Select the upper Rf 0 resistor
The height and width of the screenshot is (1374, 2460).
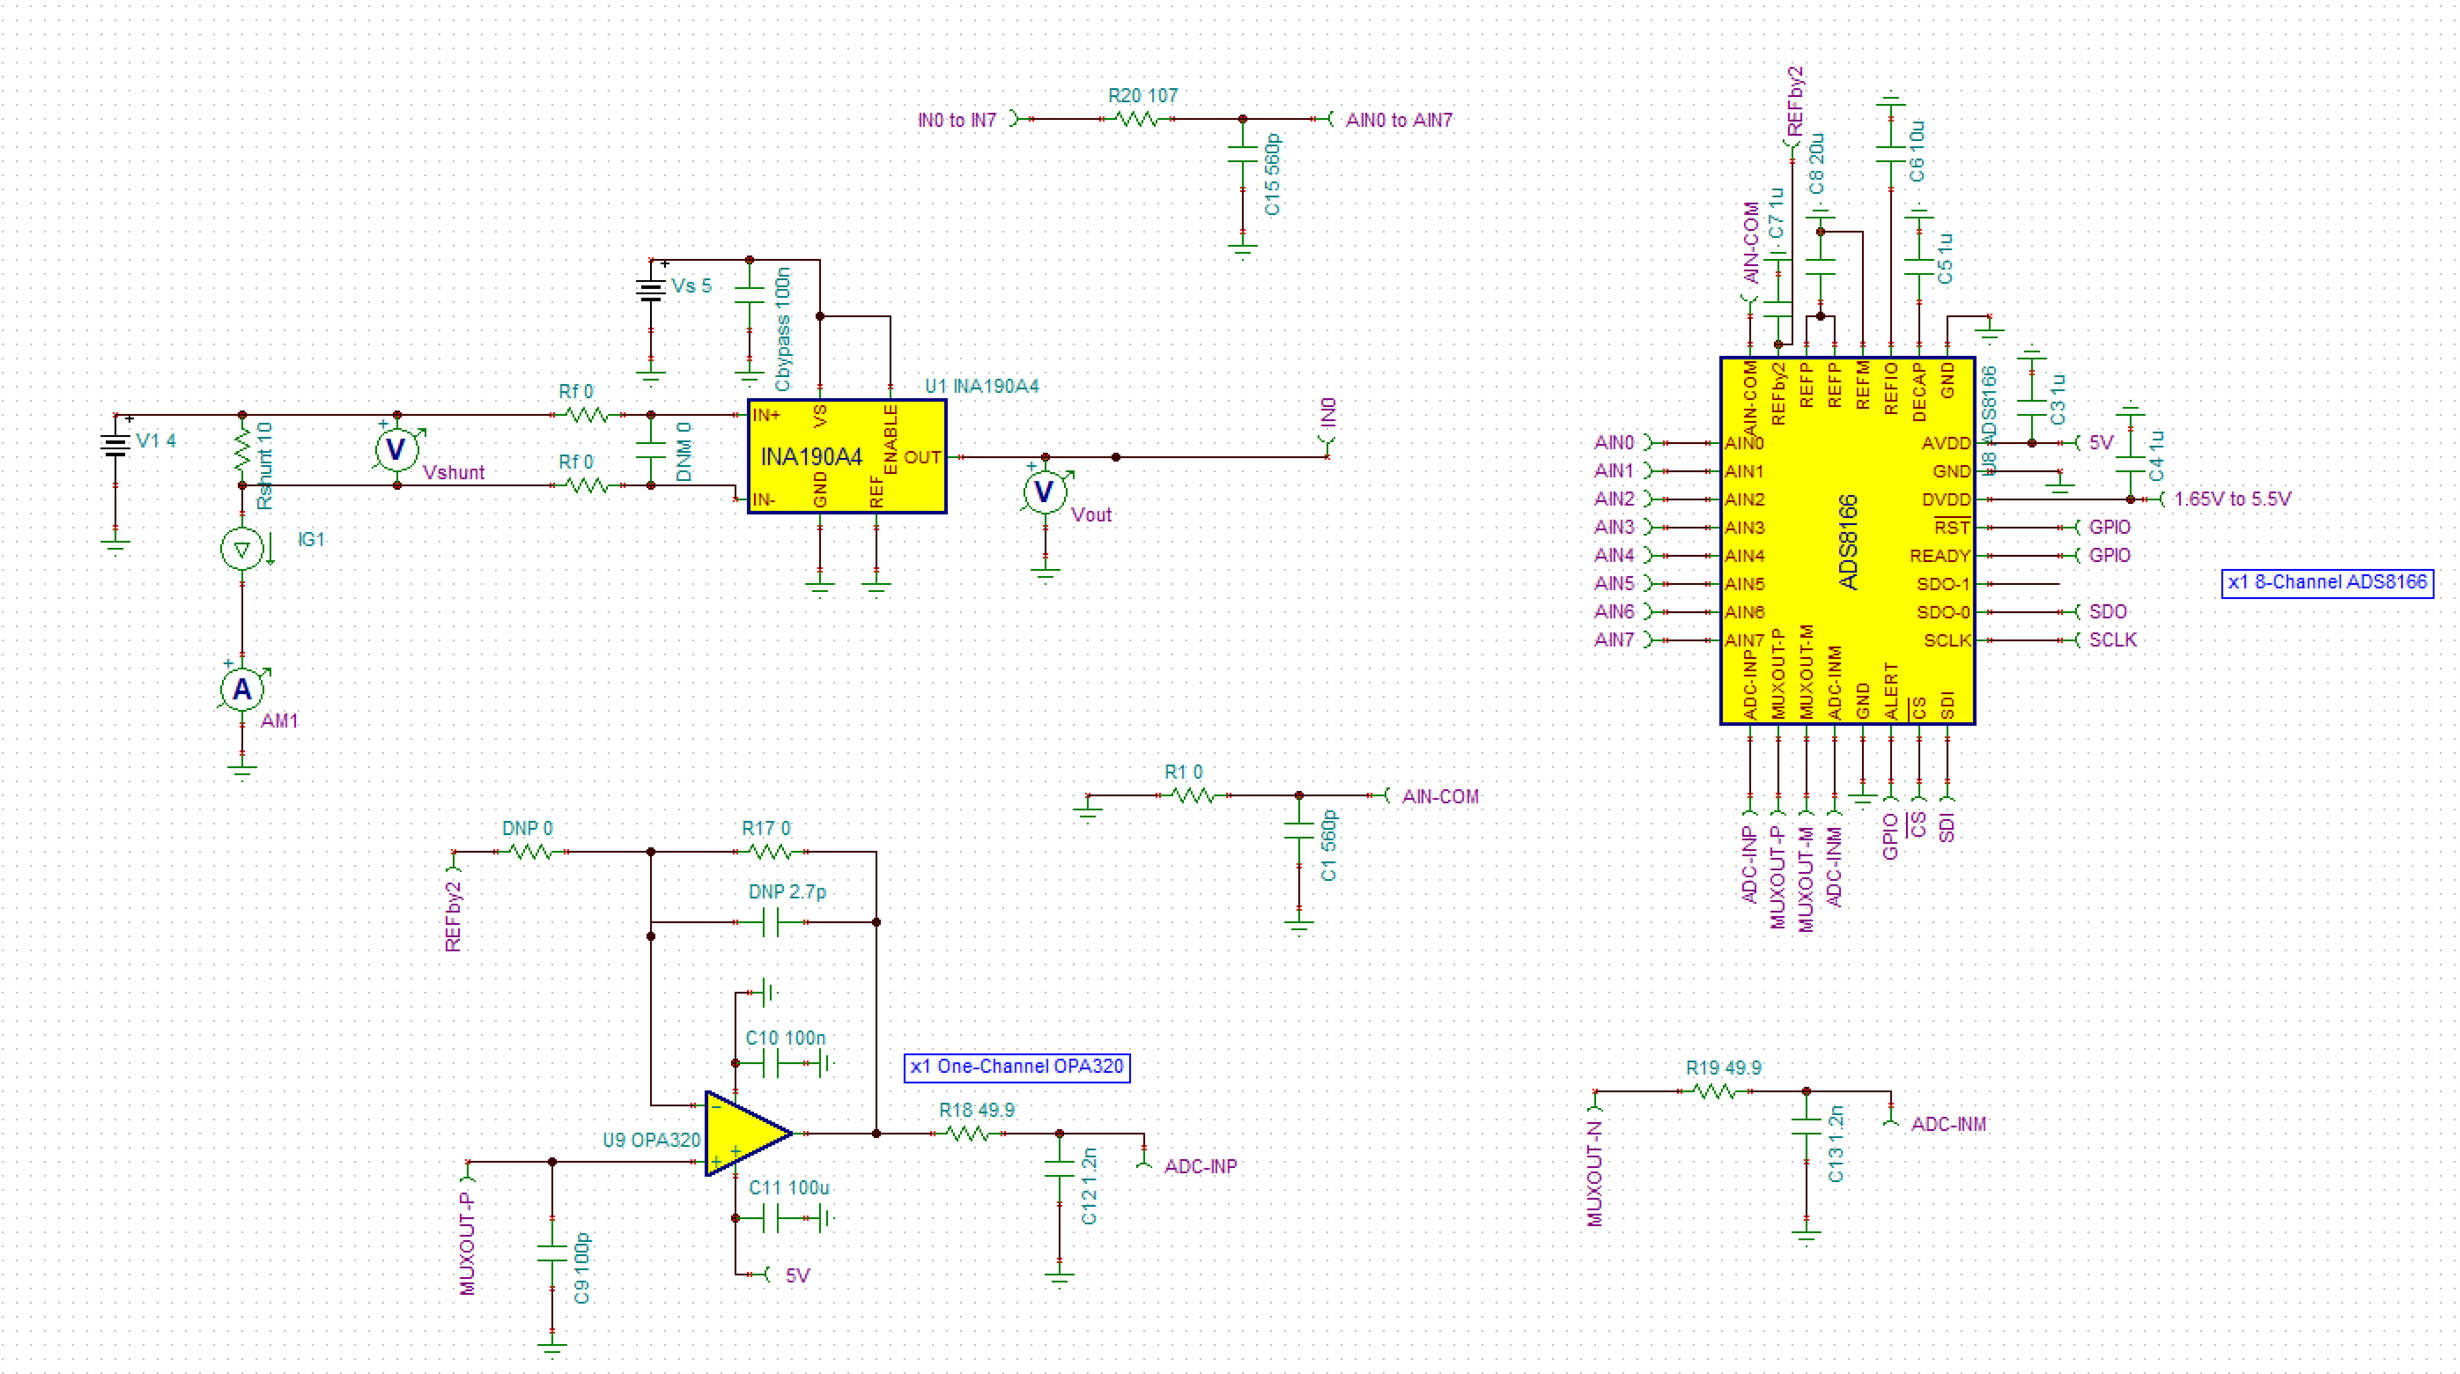coord(587,414)
